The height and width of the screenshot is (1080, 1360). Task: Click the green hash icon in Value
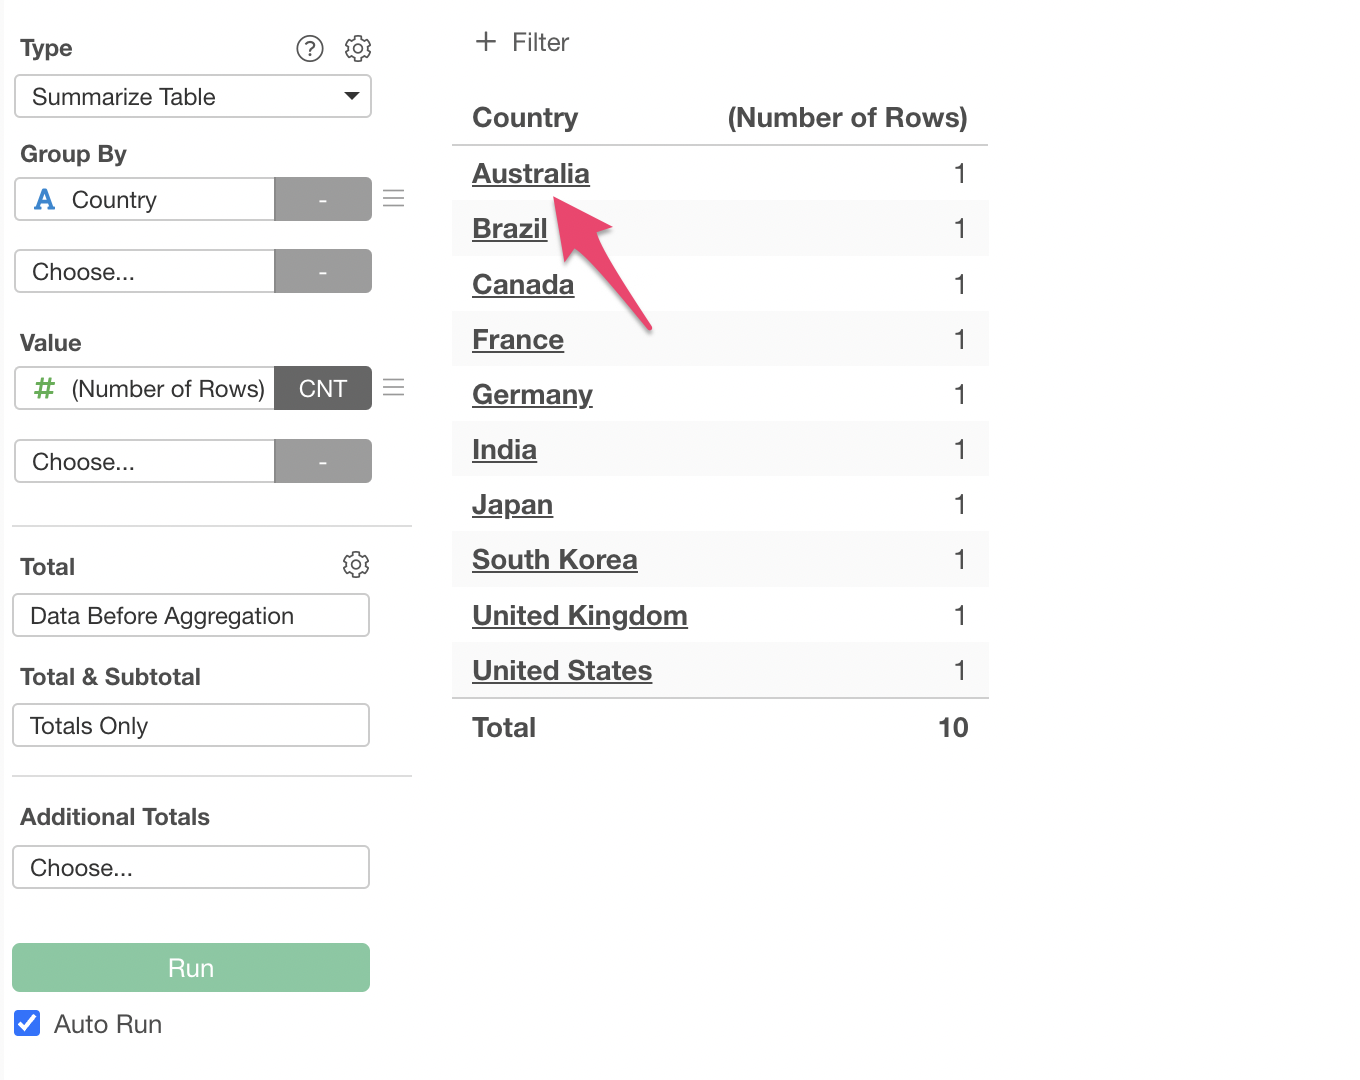click(44, 388)
